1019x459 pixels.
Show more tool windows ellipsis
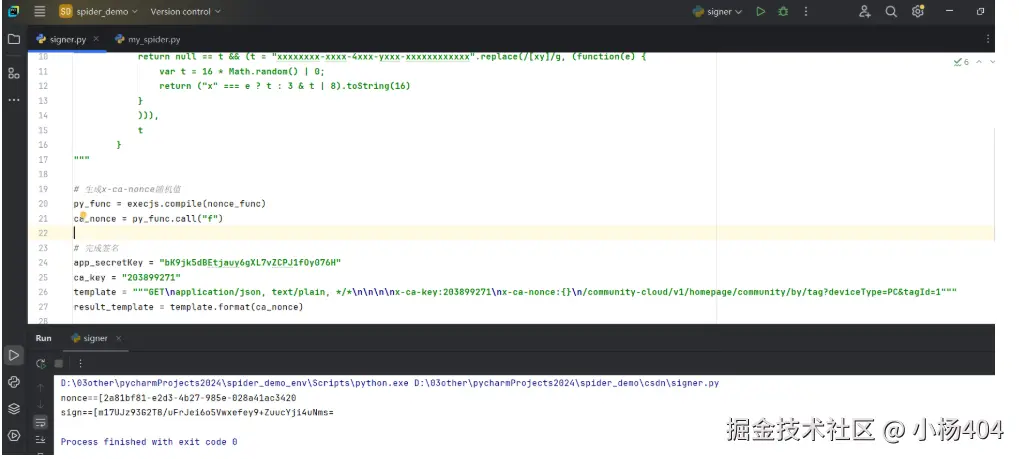(x=14, y=100)
